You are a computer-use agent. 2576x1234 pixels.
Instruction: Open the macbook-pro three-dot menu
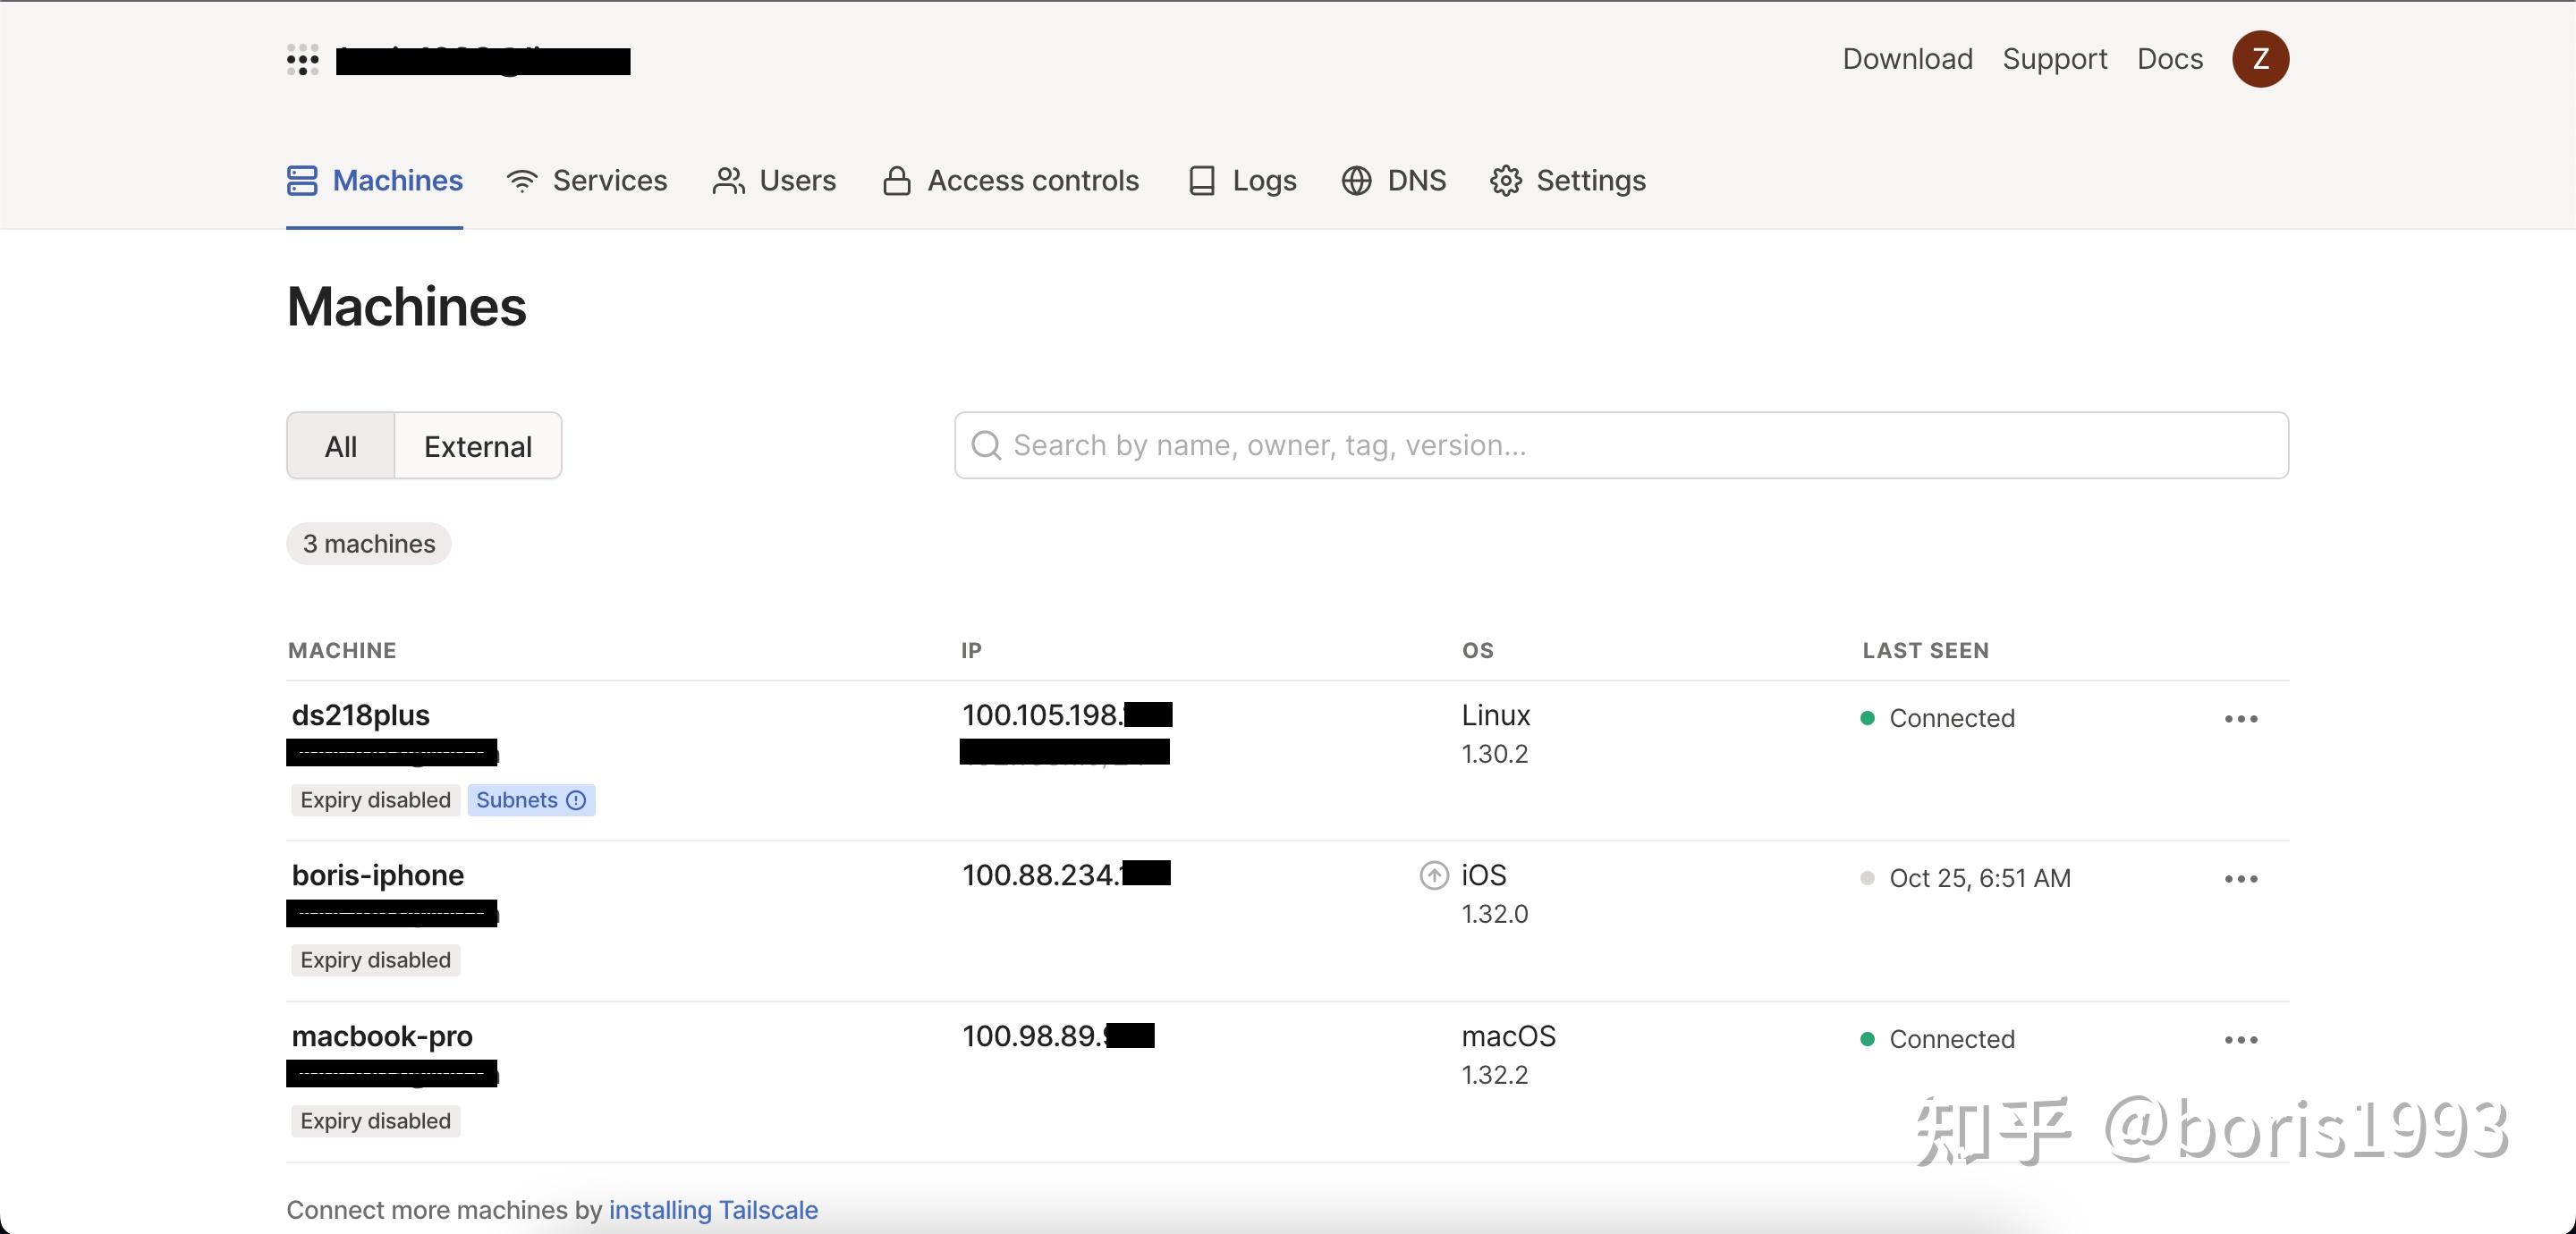(x=2241, y=1040)
